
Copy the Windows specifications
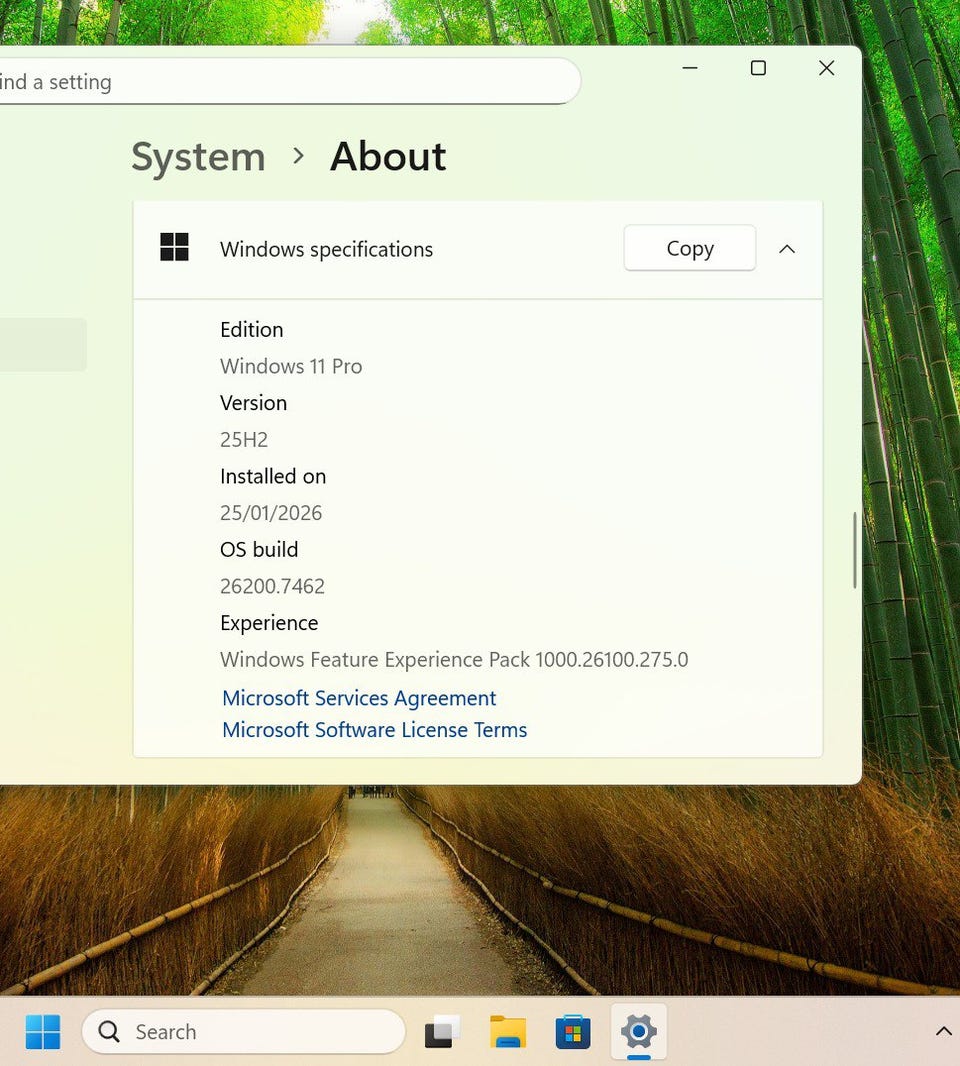pos(689,249)
